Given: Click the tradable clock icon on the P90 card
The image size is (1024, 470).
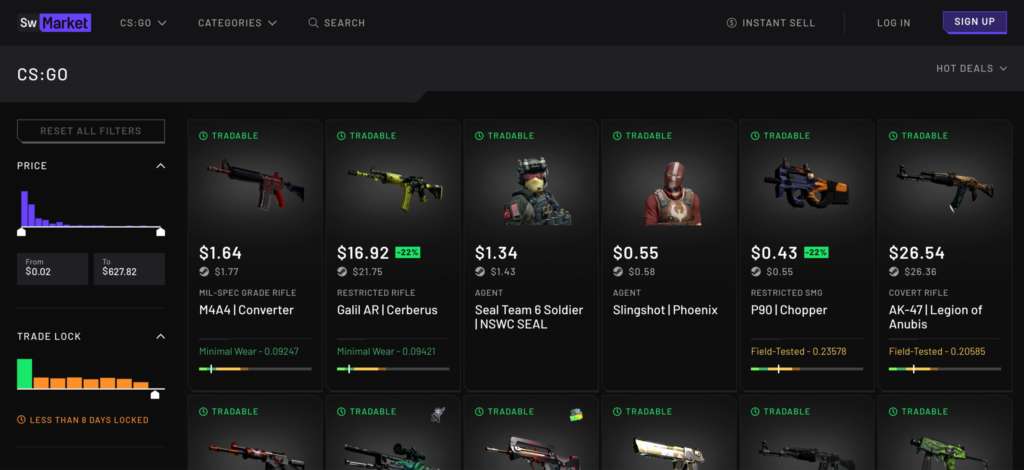Looking at the screenshot, I should point(756,136).
